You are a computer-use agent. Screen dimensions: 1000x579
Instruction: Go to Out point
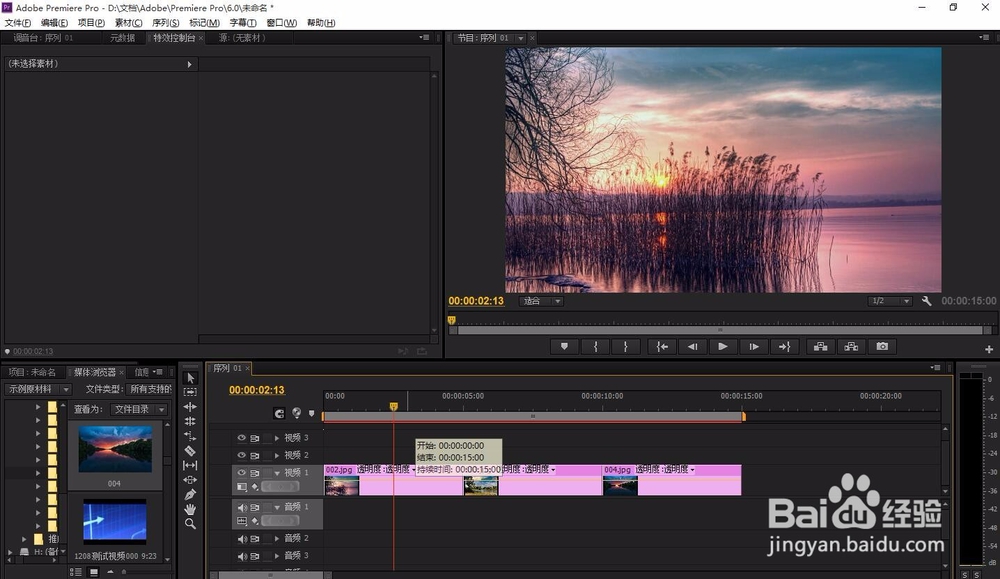(784, 346)
